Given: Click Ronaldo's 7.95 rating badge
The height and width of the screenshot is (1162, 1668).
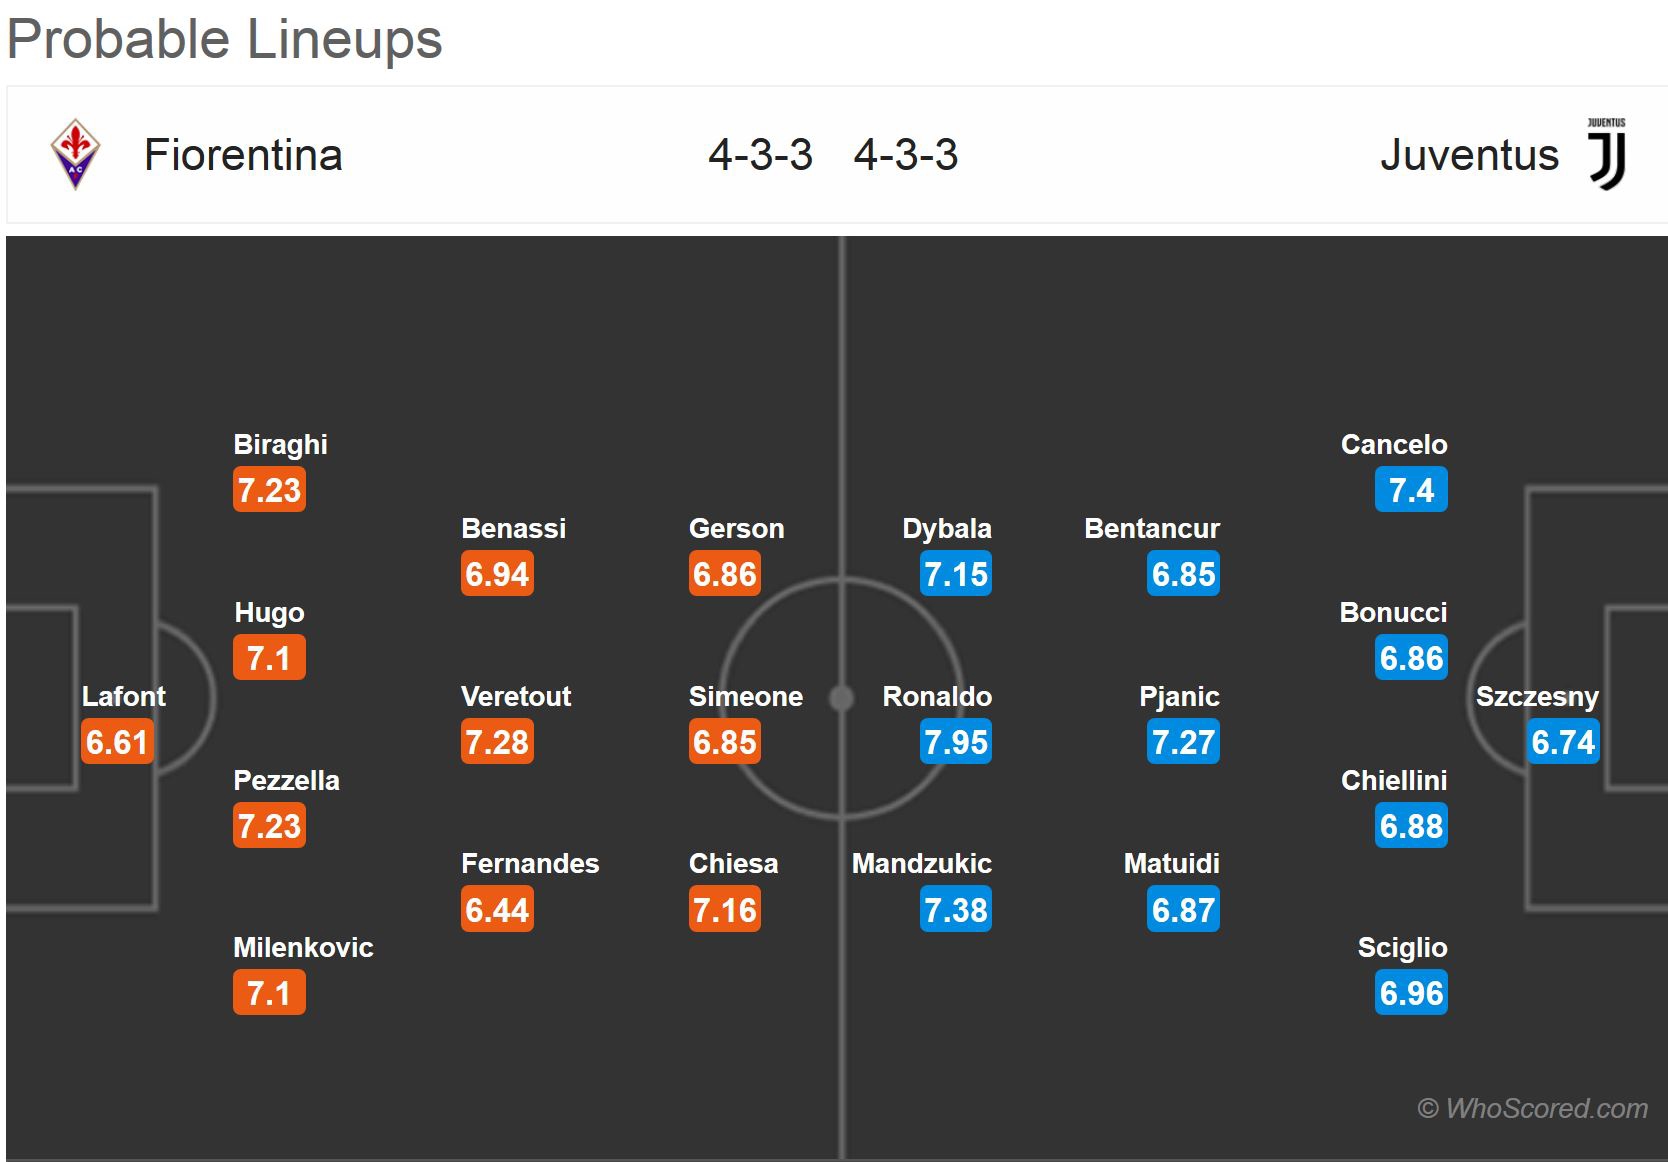Looking at the screenshot, I should coord(956,742).
